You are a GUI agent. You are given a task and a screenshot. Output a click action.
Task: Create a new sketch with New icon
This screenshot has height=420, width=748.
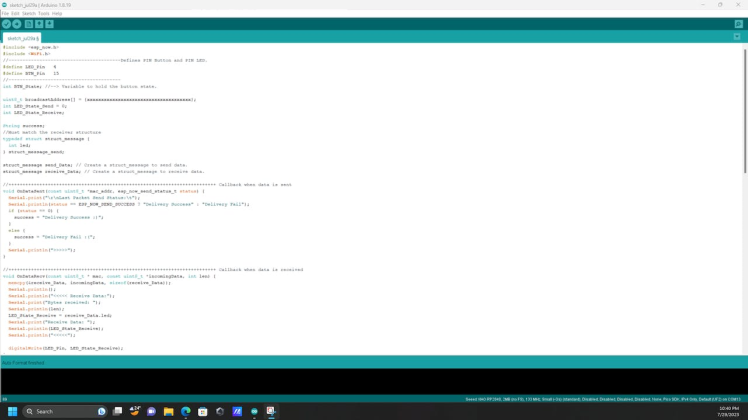(29, 24)
